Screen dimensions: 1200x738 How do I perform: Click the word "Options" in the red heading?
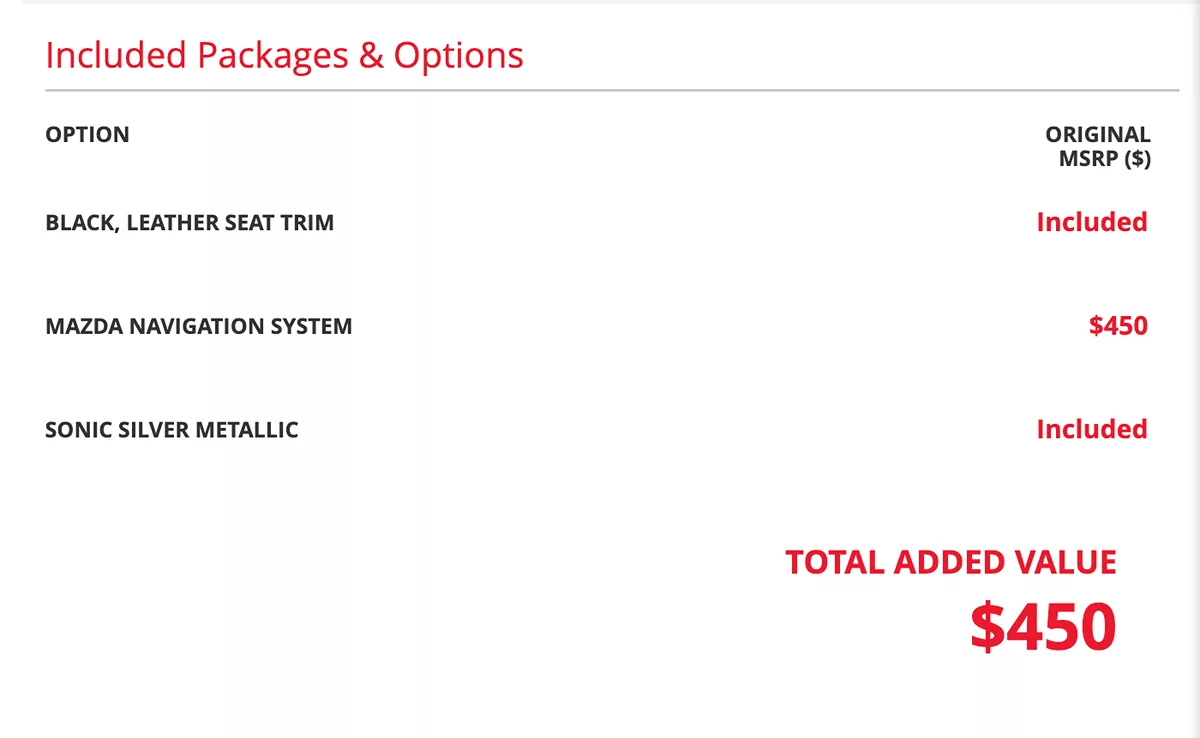coord(458,55)
